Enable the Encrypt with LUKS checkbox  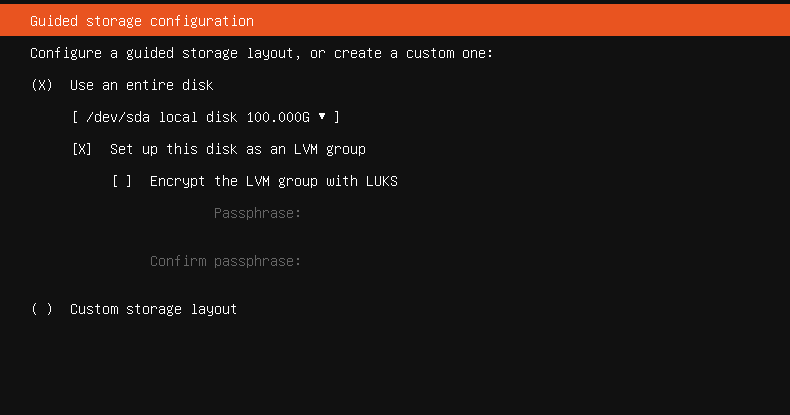tap(122, 181)
